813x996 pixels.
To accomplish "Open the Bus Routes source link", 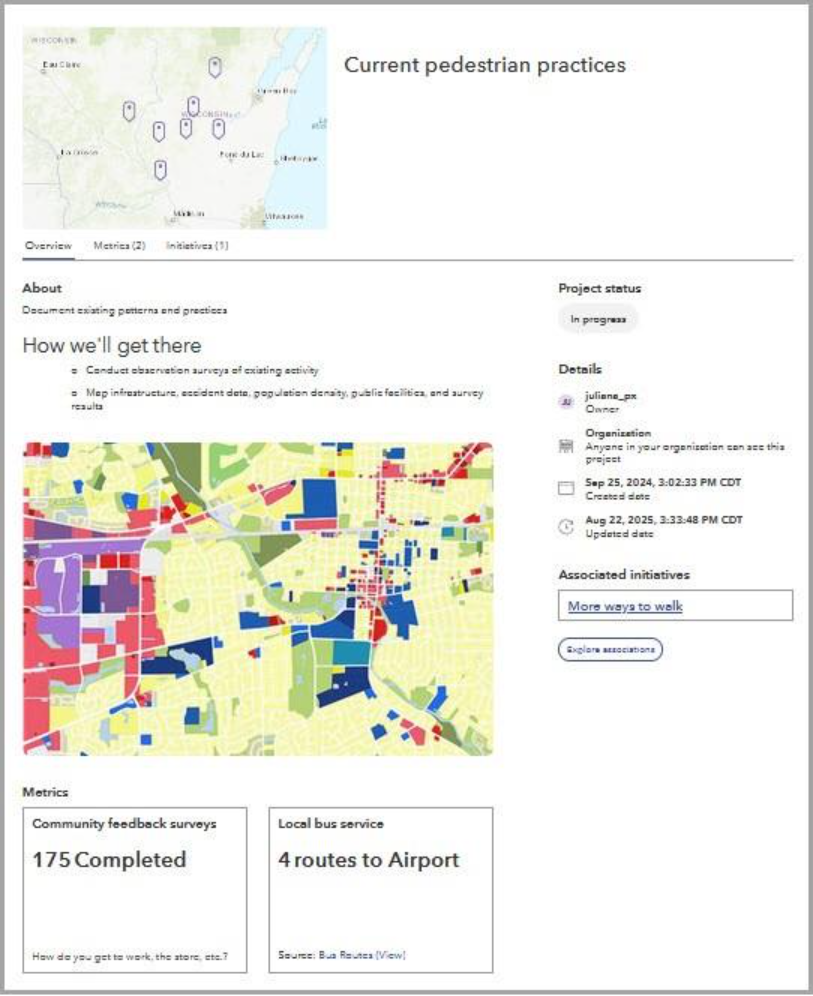I will pos(346,955).
